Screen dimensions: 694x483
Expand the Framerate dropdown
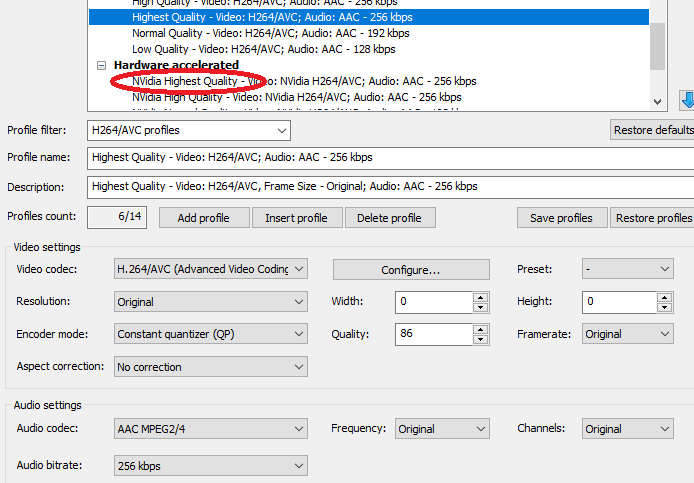pos(627,335)
